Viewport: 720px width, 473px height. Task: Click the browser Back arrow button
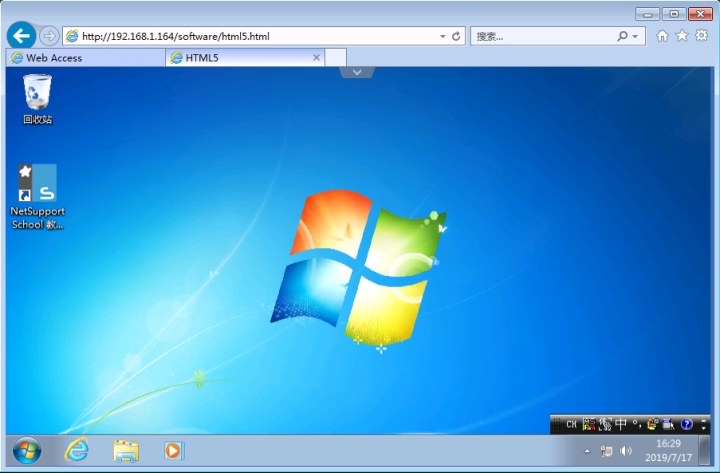[21, 35]
